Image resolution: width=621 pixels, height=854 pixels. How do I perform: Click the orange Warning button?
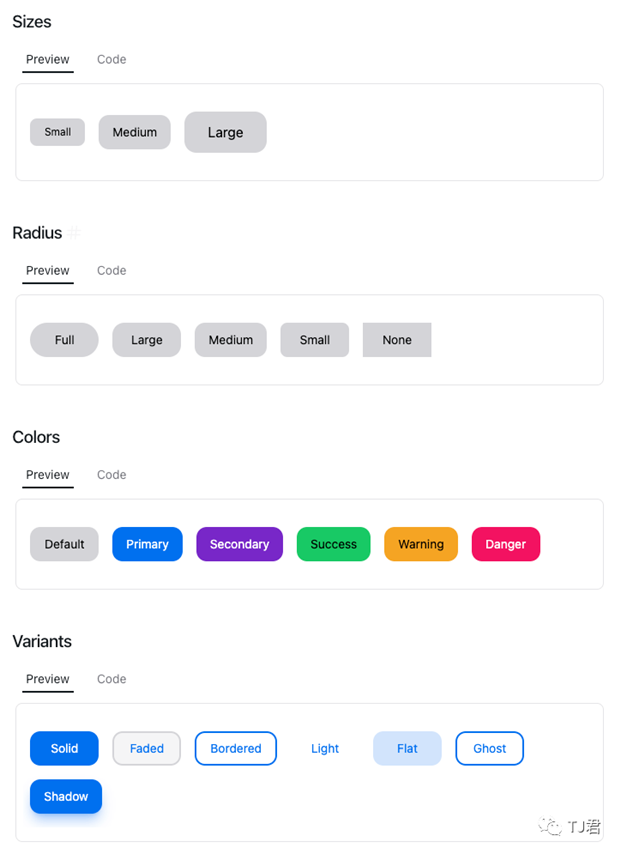coord(421,544)
